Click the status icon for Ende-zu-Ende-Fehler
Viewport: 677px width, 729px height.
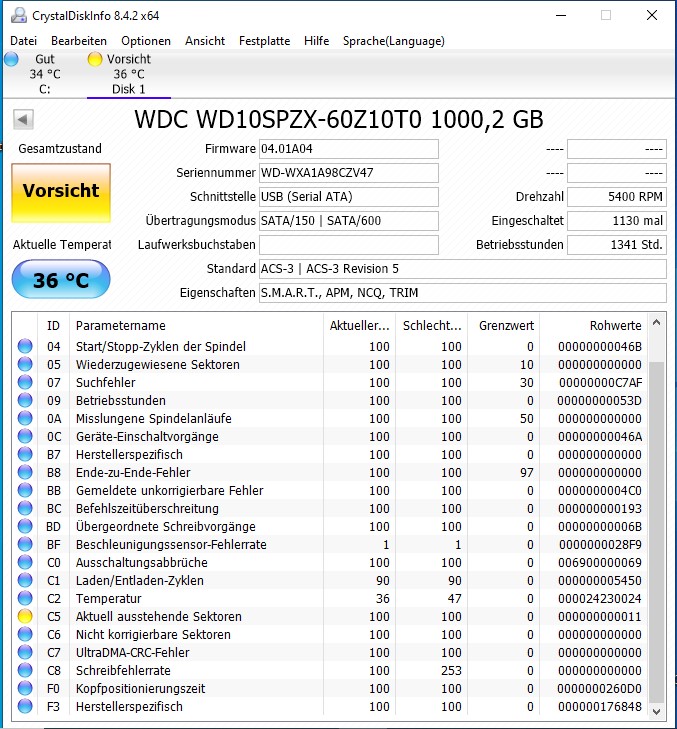[25, 472]
